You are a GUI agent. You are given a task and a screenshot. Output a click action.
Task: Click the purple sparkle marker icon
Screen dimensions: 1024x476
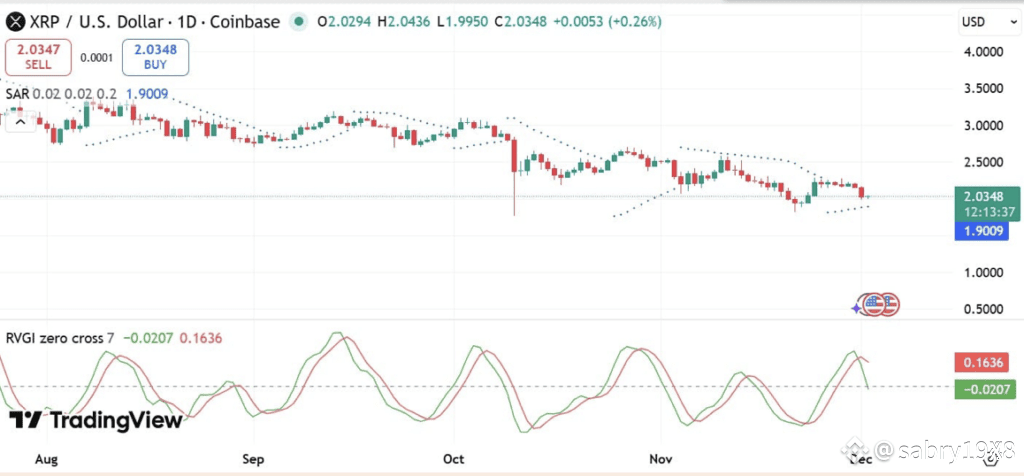[x=856, y=308]
